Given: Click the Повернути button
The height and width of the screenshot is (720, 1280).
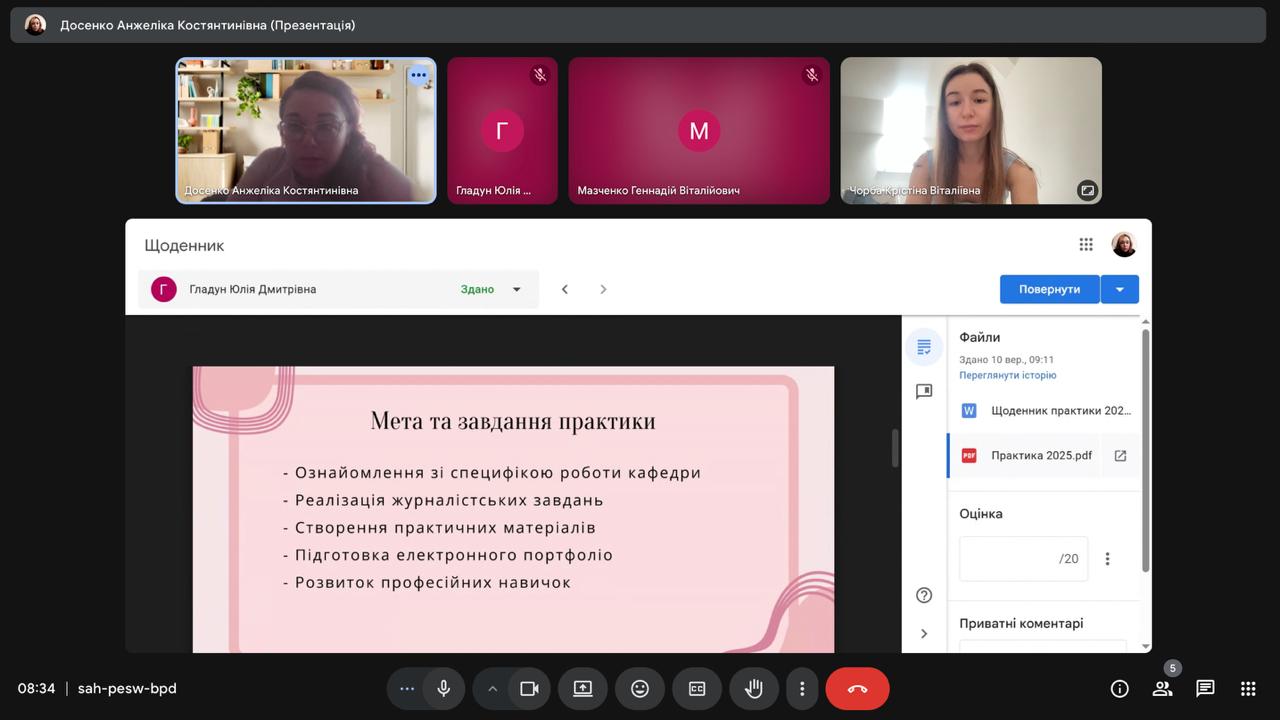Looking at the screenshot, I should click(x=1049, y=290).
